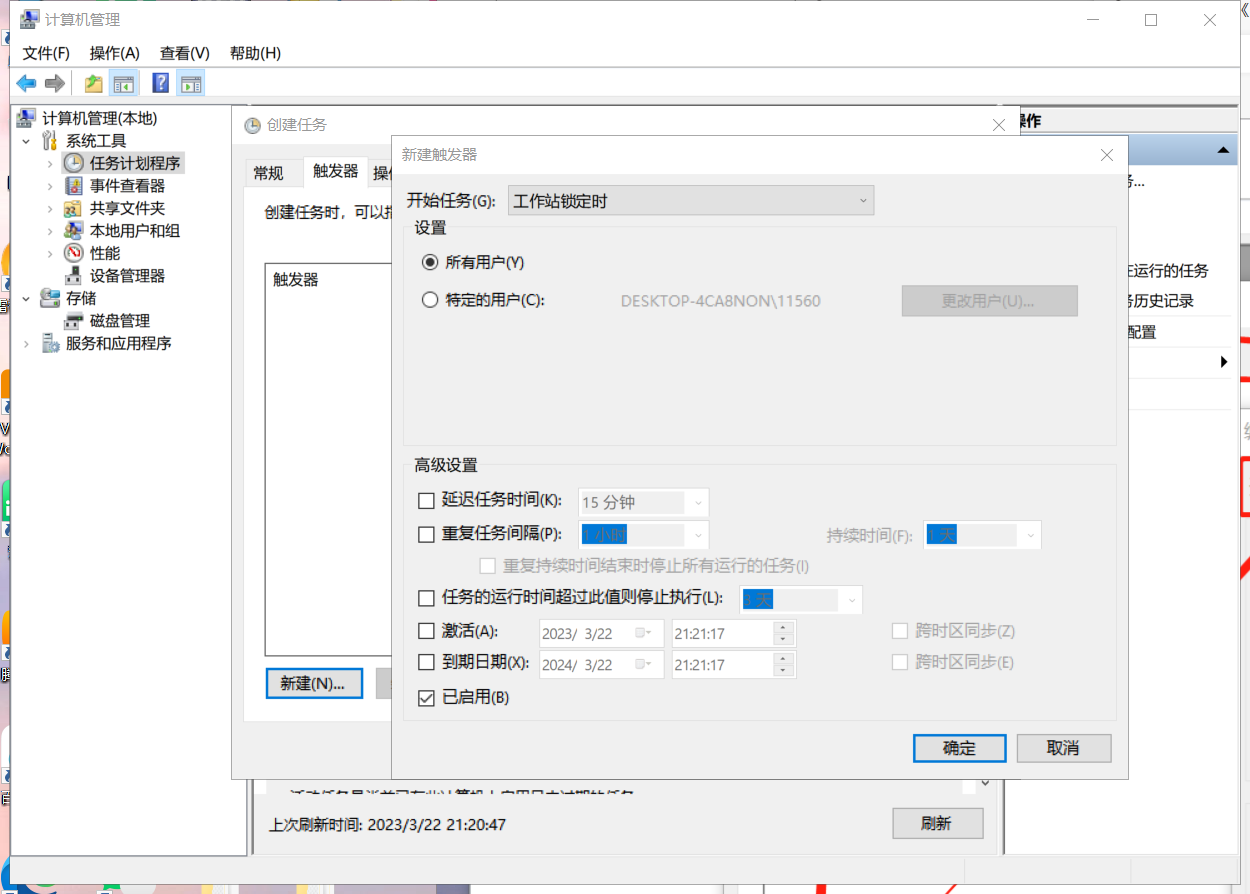Uncheck the 已启用 checkbox
This screenshot has width=1250, height=894.
pos(426,698)
